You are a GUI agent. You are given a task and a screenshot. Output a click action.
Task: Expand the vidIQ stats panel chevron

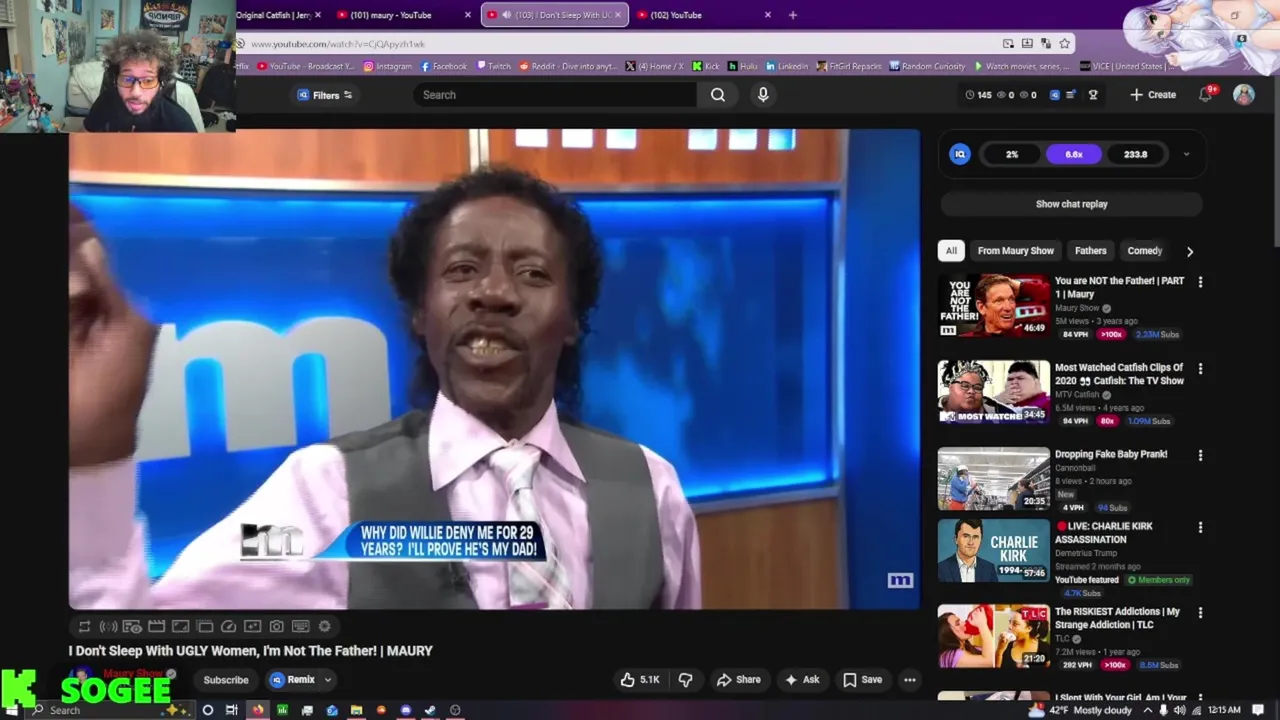point(1186,155)
